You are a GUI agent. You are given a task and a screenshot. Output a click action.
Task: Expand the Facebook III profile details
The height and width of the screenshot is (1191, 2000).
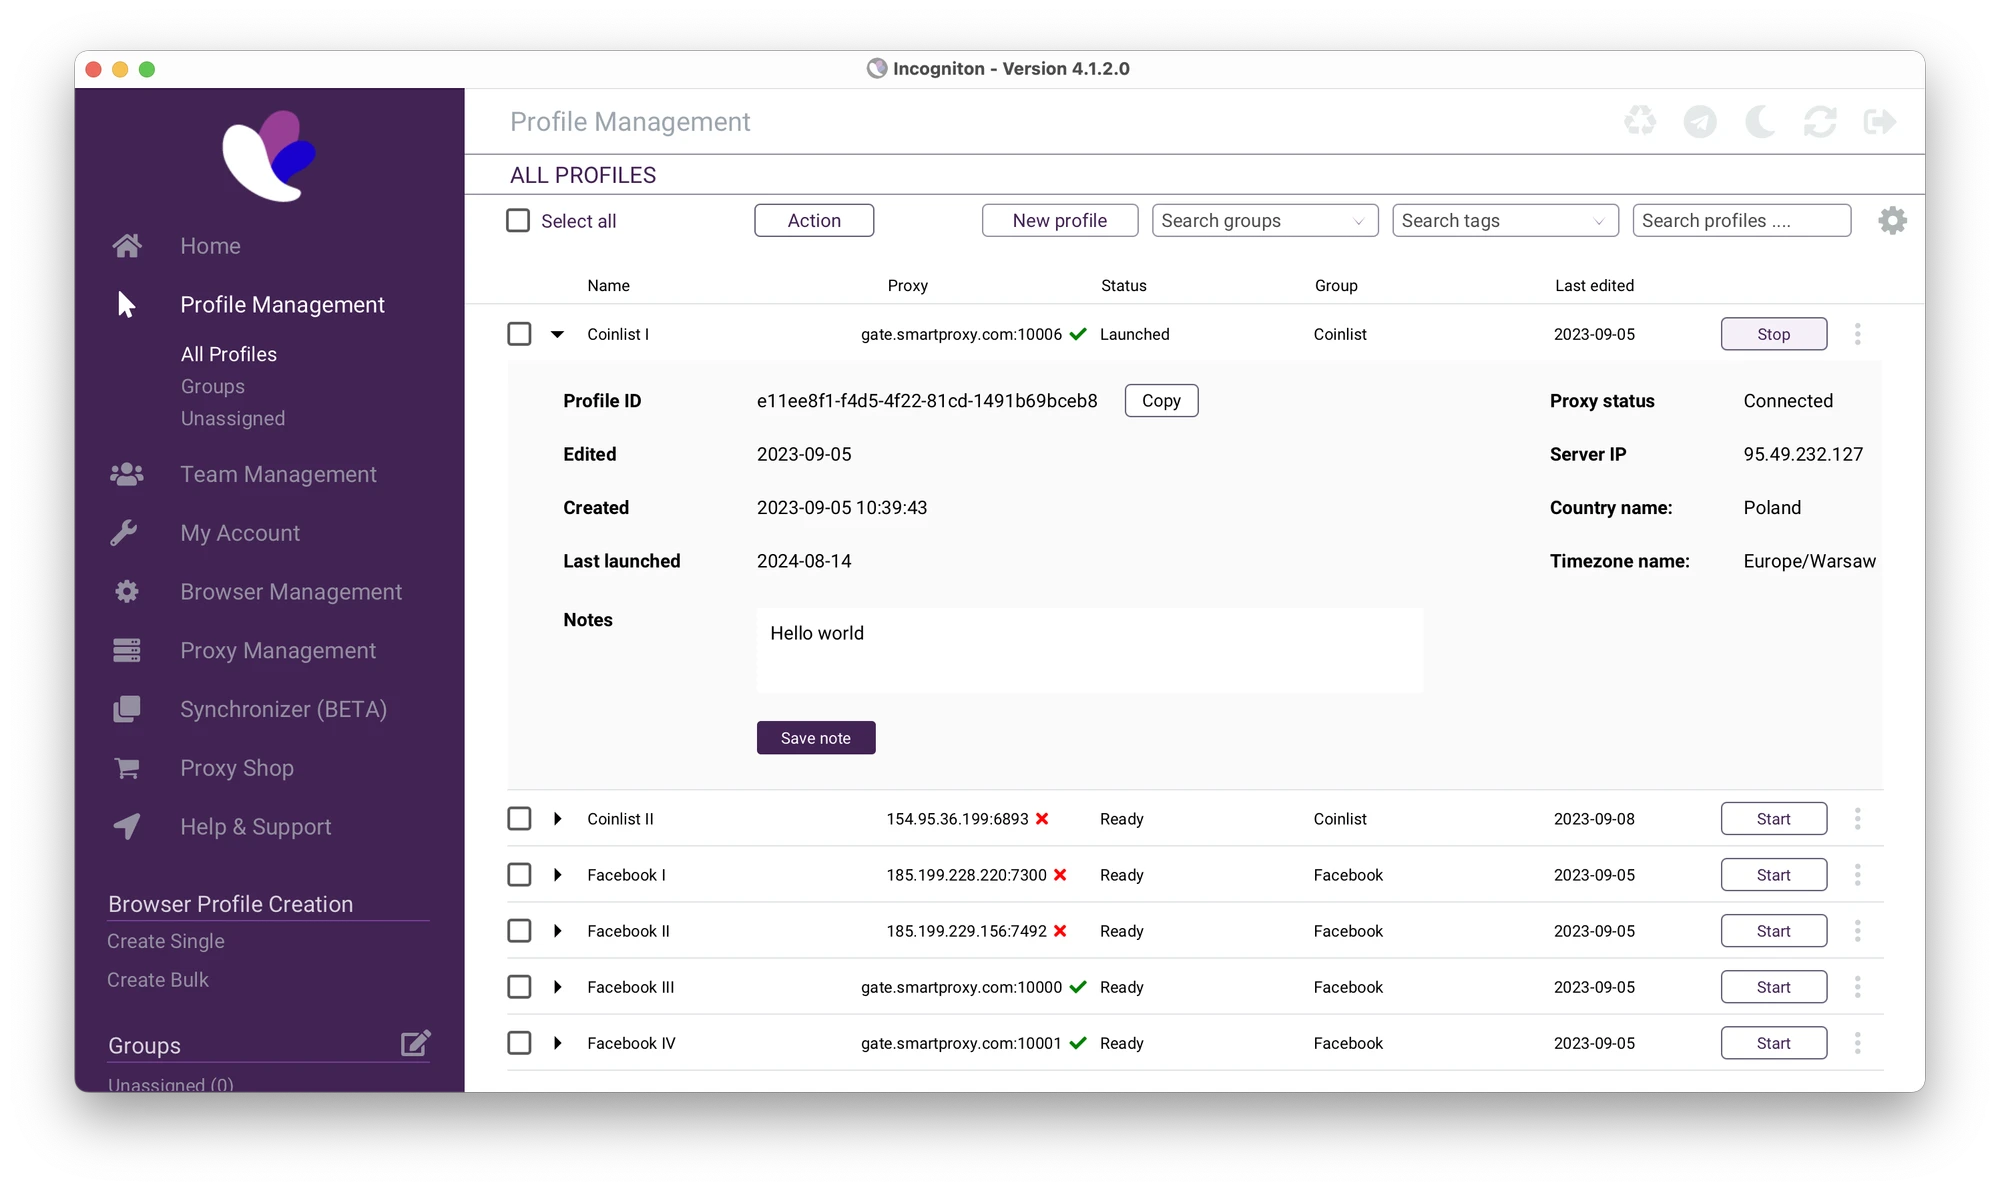[x=558, y=987]
